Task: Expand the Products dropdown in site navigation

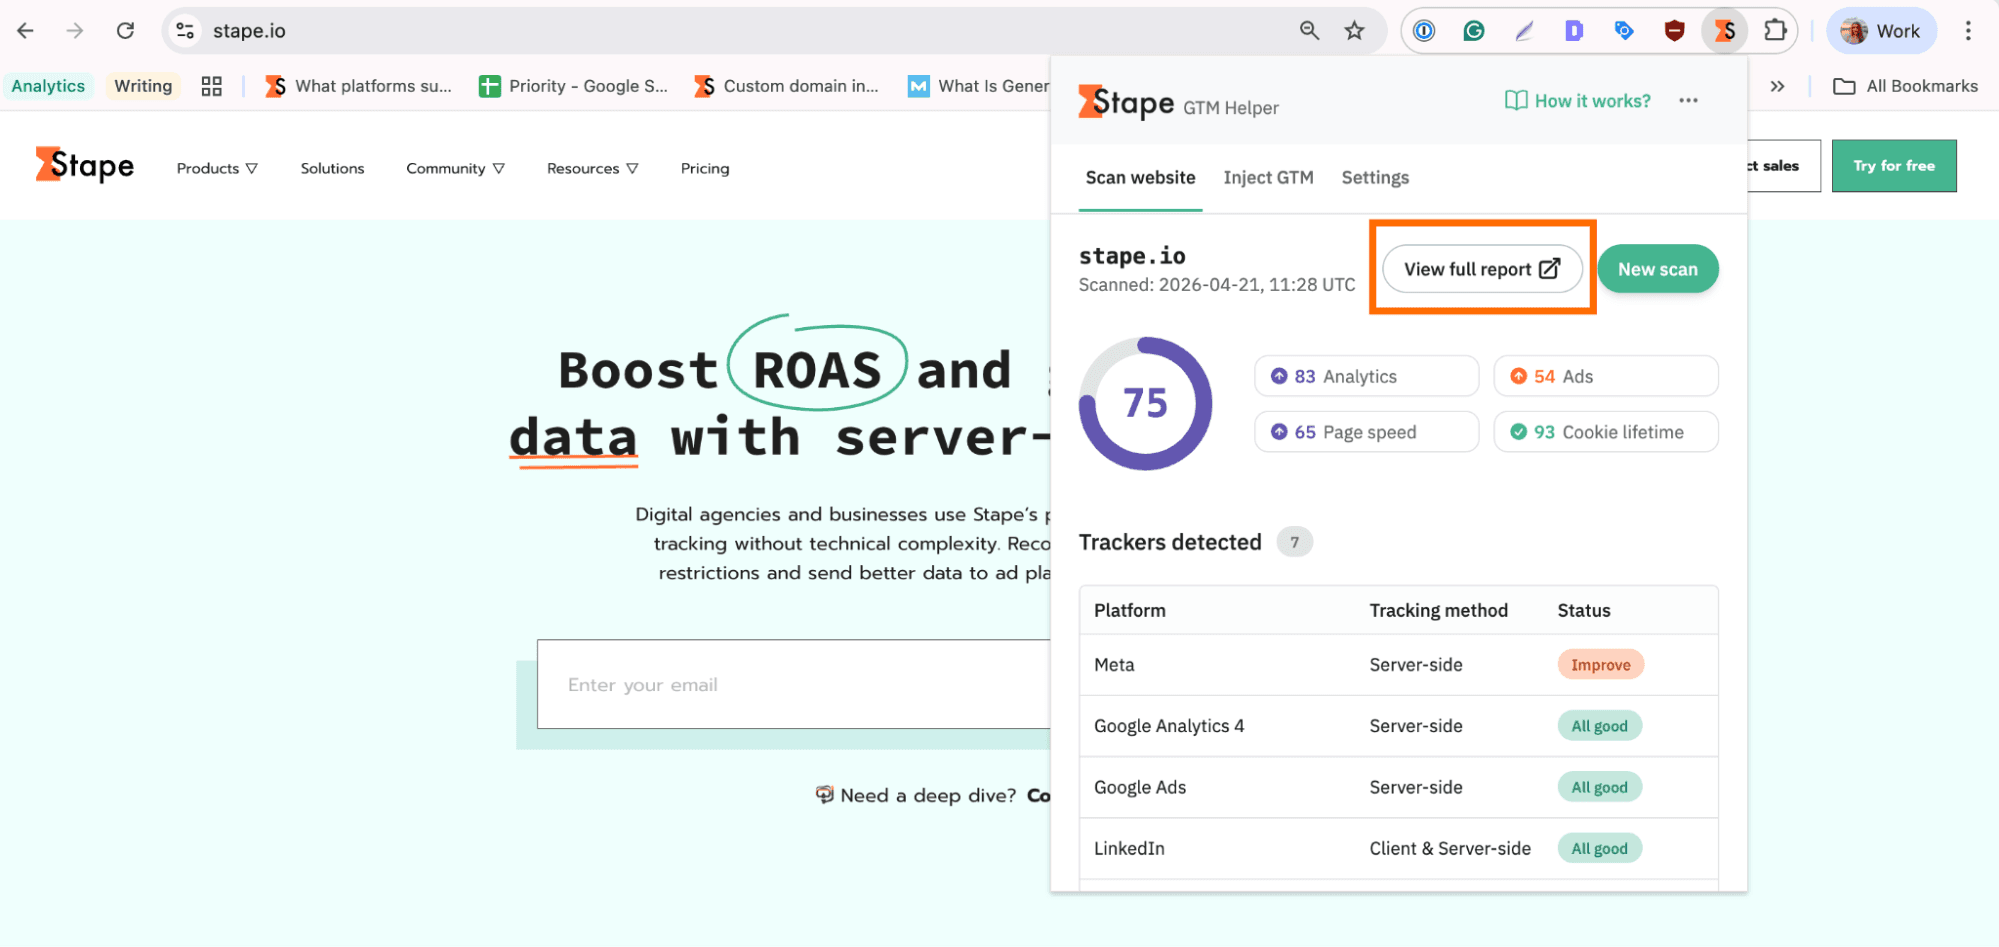Action: pyautogui.click(x=217, y=168)
